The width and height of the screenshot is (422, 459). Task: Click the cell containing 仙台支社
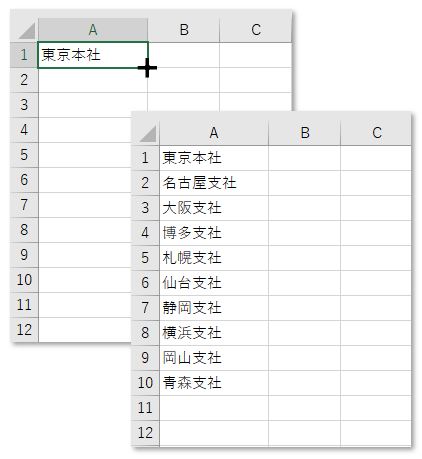pyautogui.click(x=214, y=283)
